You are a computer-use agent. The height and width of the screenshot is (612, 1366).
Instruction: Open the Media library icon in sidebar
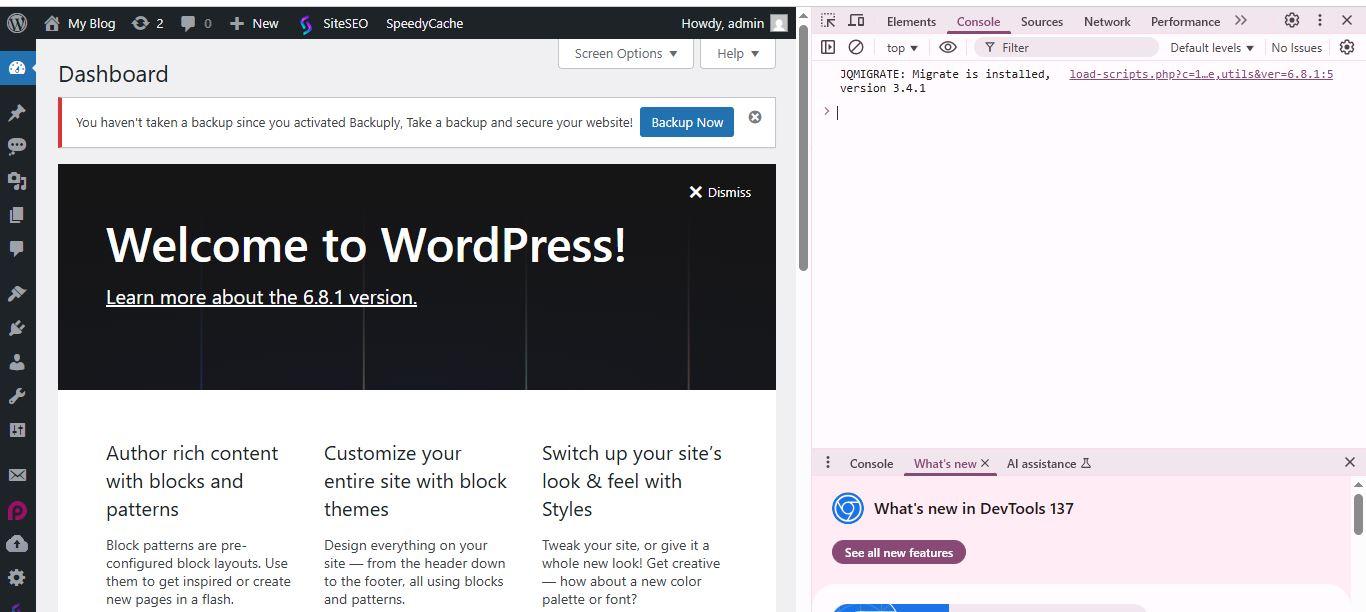click(17, 181)
